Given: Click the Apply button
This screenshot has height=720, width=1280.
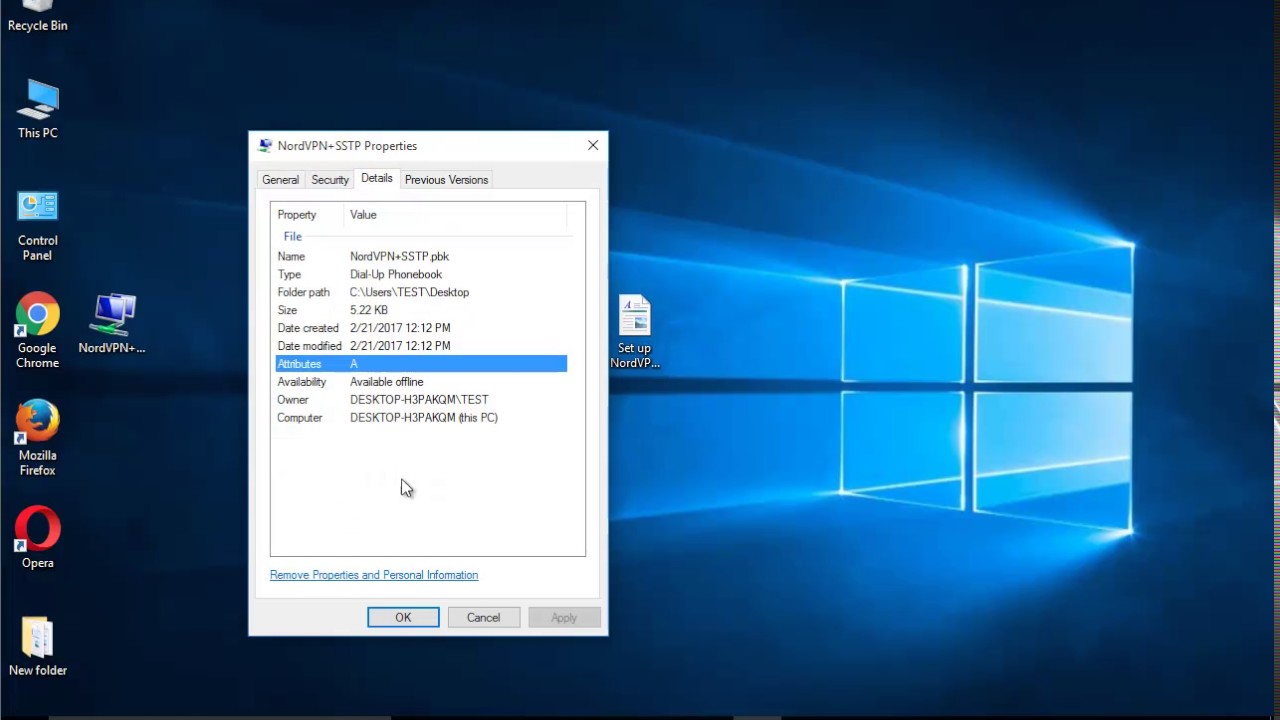Looking at the screenshot, I should pyautogui.click(x=564, y=617).
